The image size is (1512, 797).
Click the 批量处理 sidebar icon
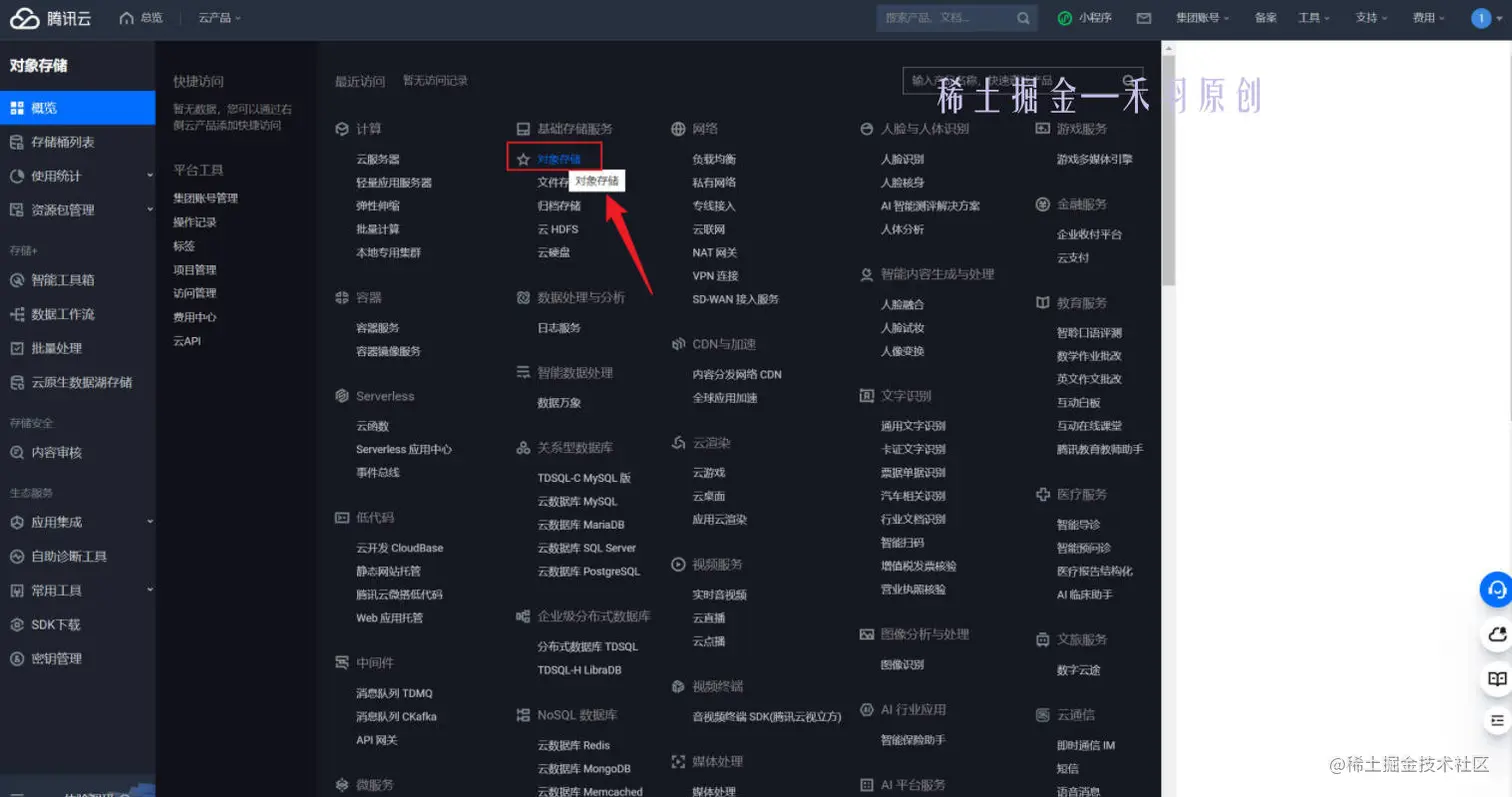(x=17, y=348)
